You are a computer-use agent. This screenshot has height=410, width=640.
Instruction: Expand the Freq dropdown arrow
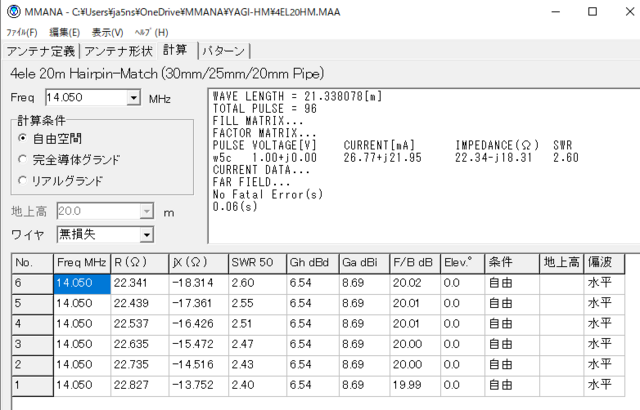[x=134, y=98]
